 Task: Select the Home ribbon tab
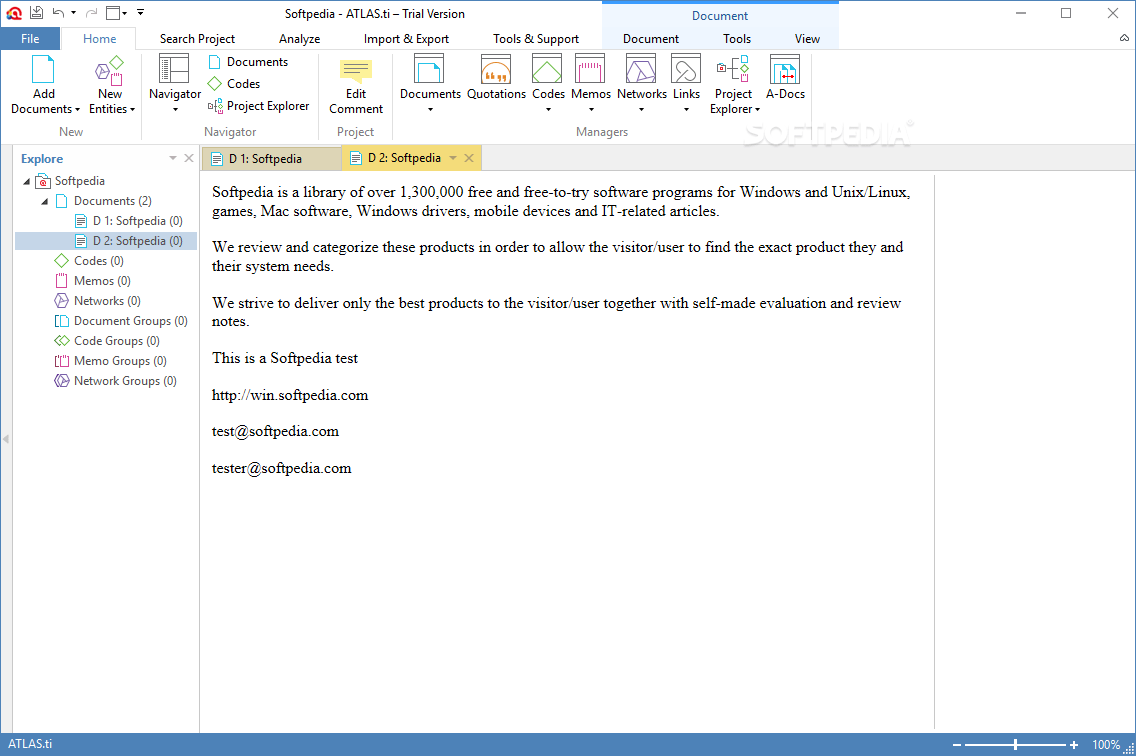tap(99, 39)
